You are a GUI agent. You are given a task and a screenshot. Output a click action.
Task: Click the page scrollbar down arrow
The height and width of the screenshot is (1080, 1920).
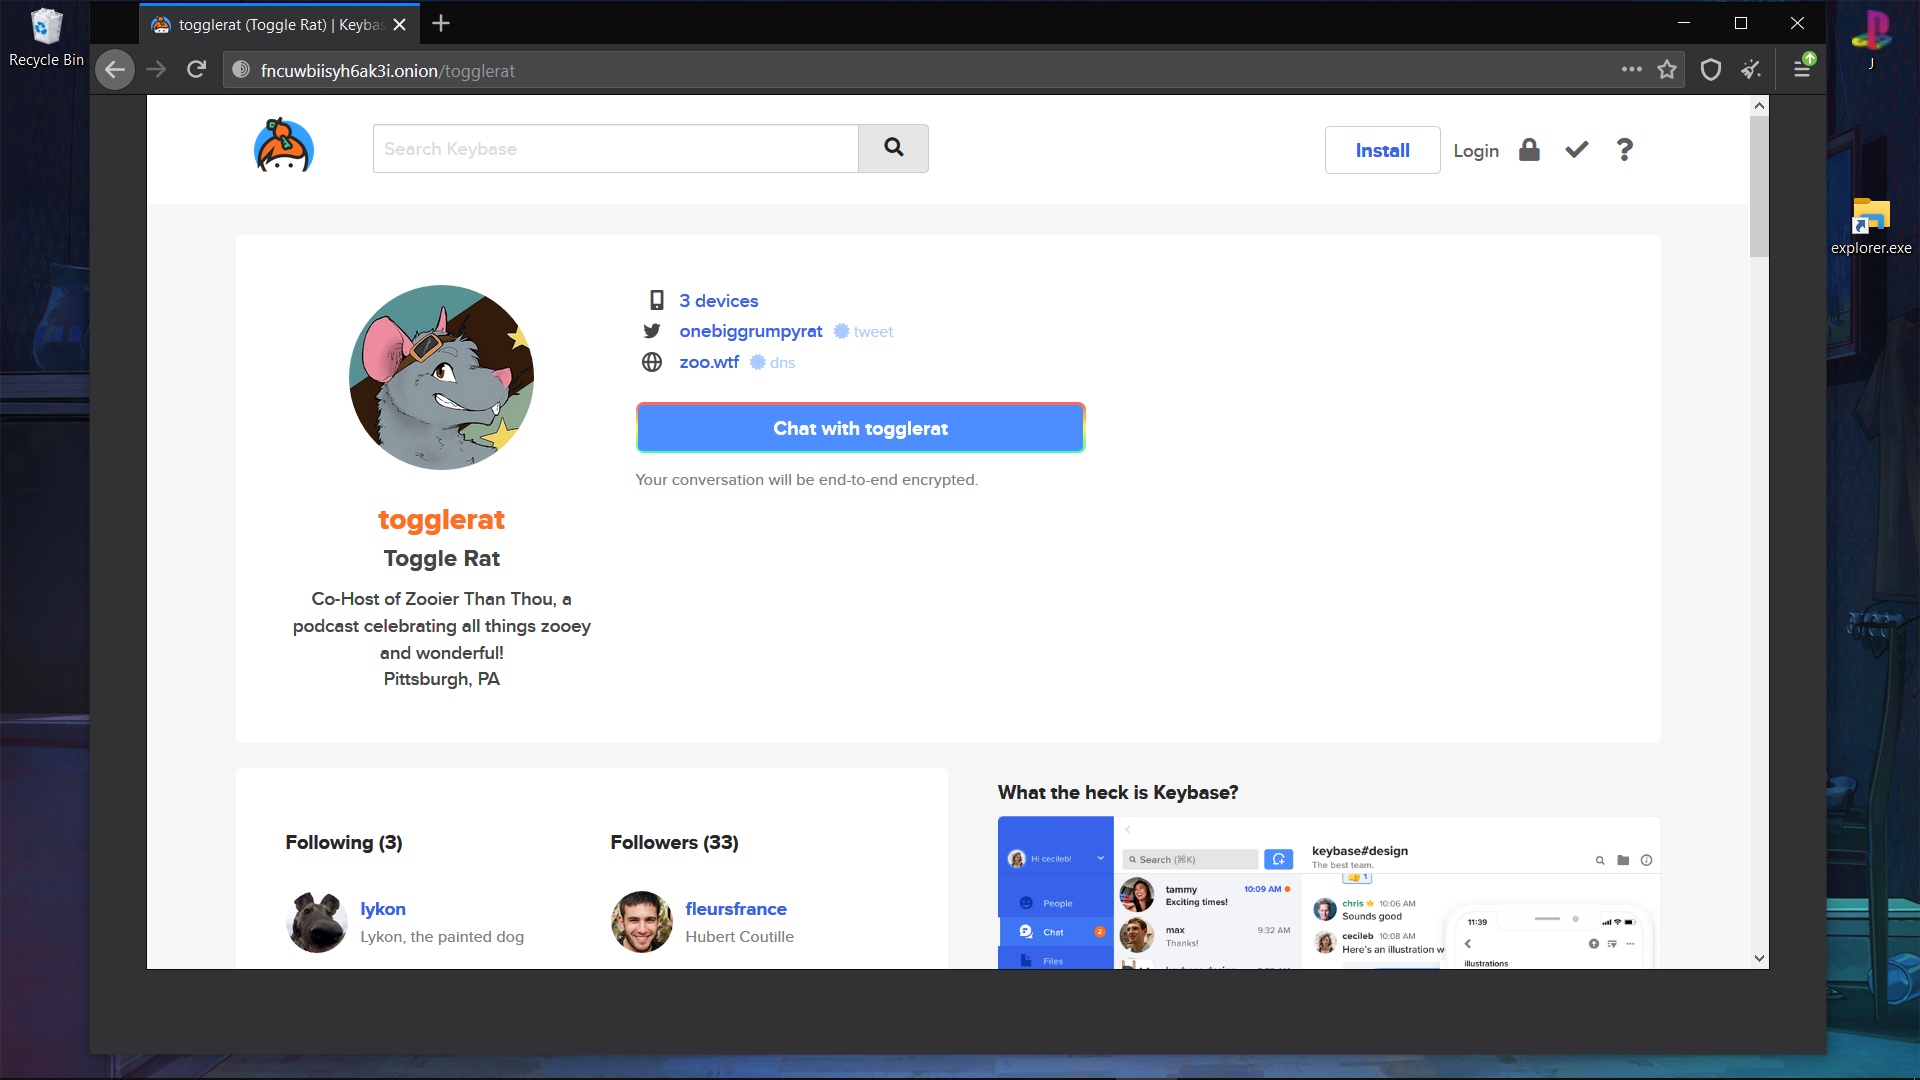tap(1759, 958)
